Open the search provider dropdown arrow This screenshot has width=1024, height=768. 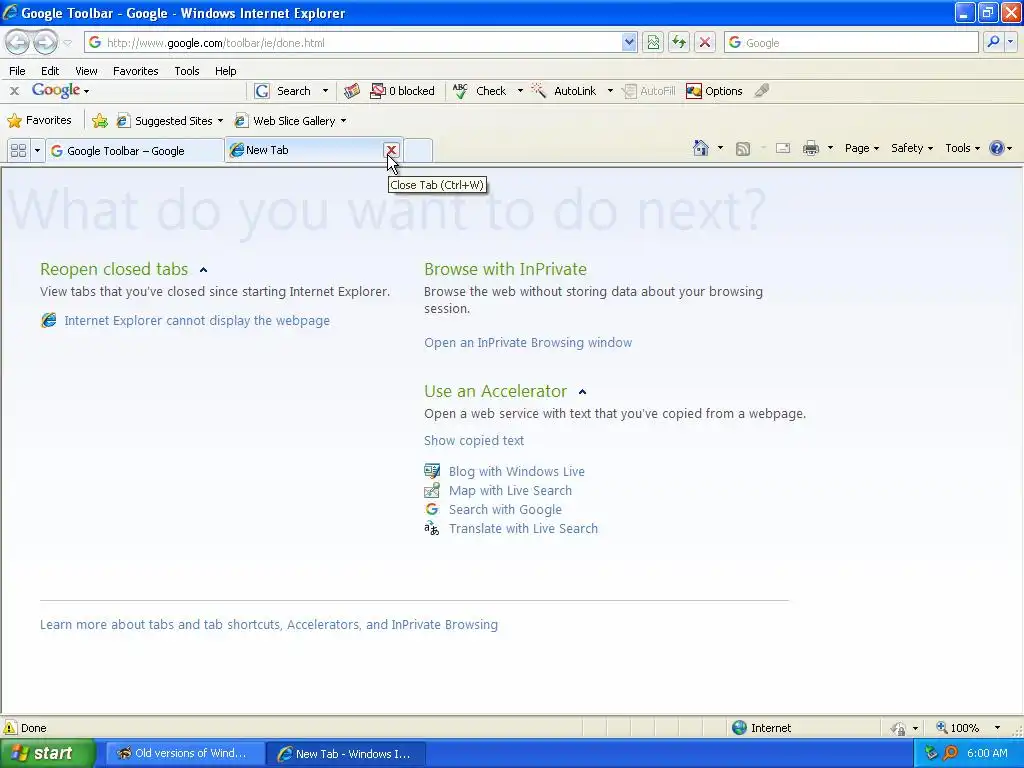[x=1010, y=42]
